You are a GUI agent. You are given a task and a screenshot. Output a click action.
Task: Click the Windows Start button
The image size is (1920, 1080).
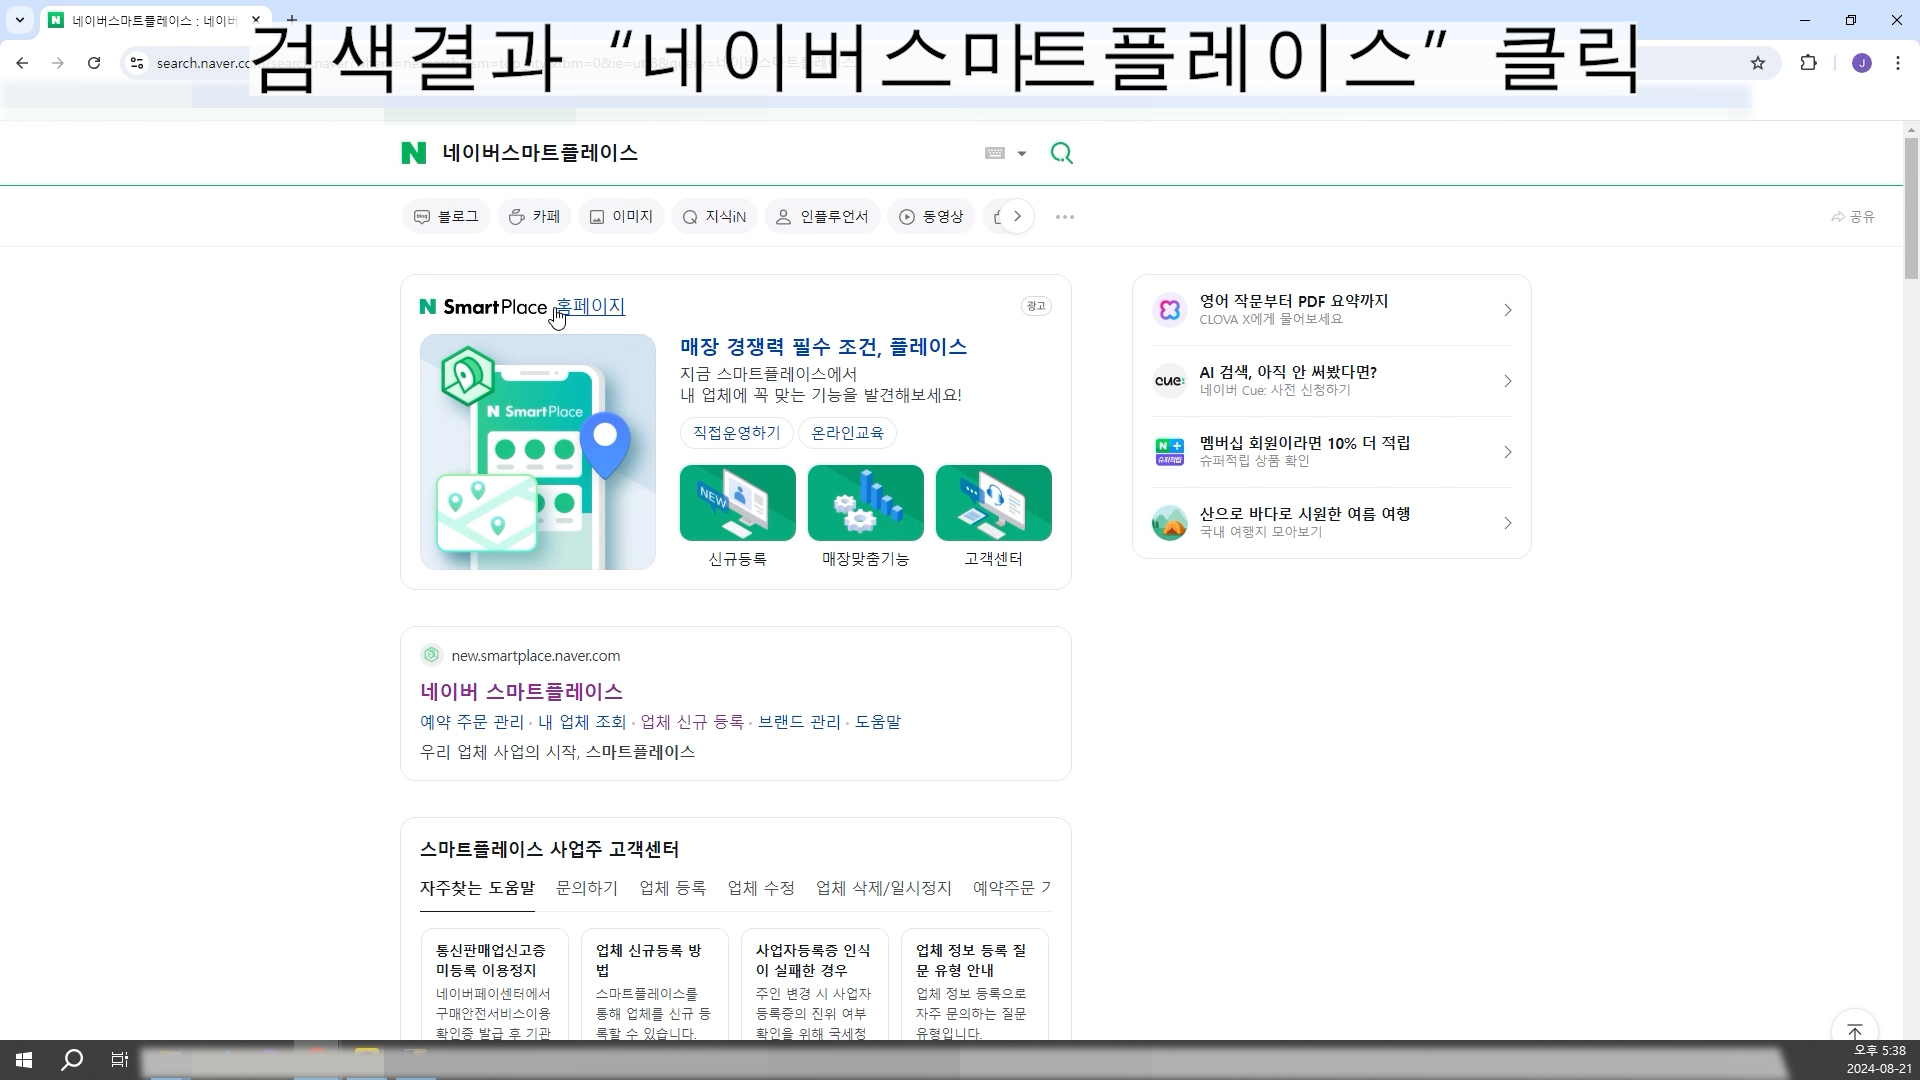coord(24,1060)
